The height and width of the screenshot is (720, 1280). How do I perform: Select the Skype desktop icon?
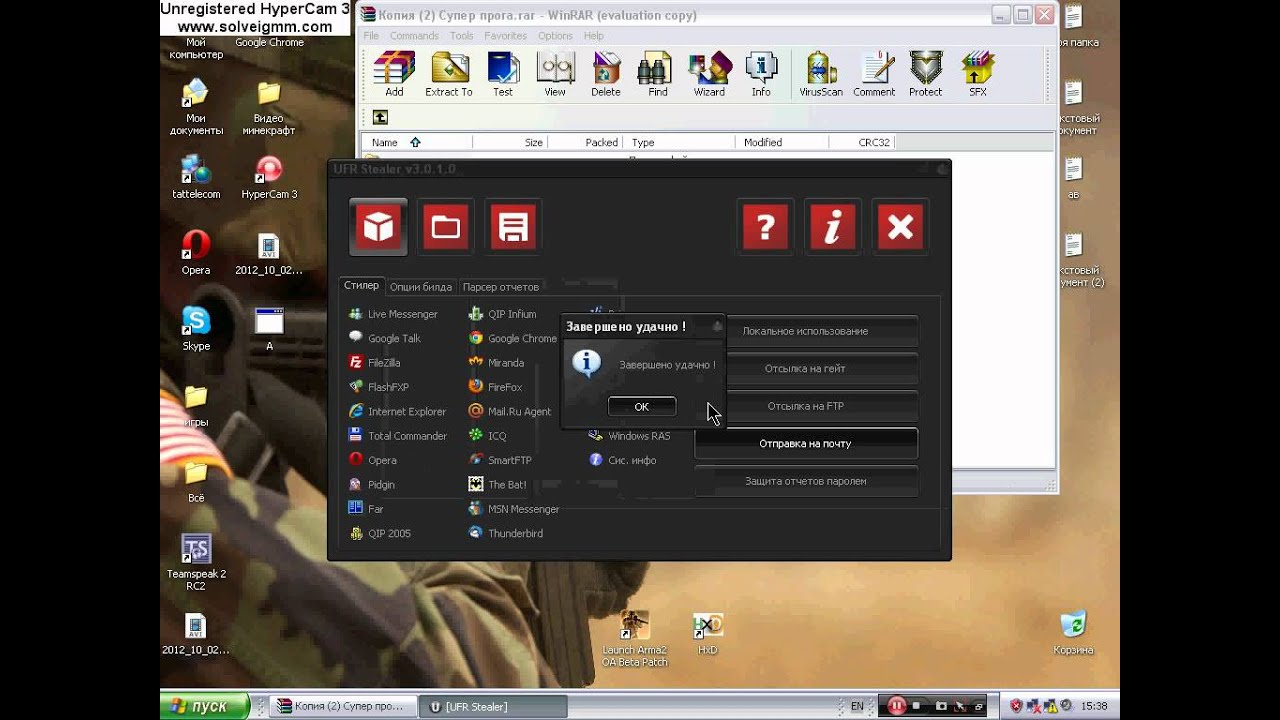pyautogui.click(x=196, y=329)
